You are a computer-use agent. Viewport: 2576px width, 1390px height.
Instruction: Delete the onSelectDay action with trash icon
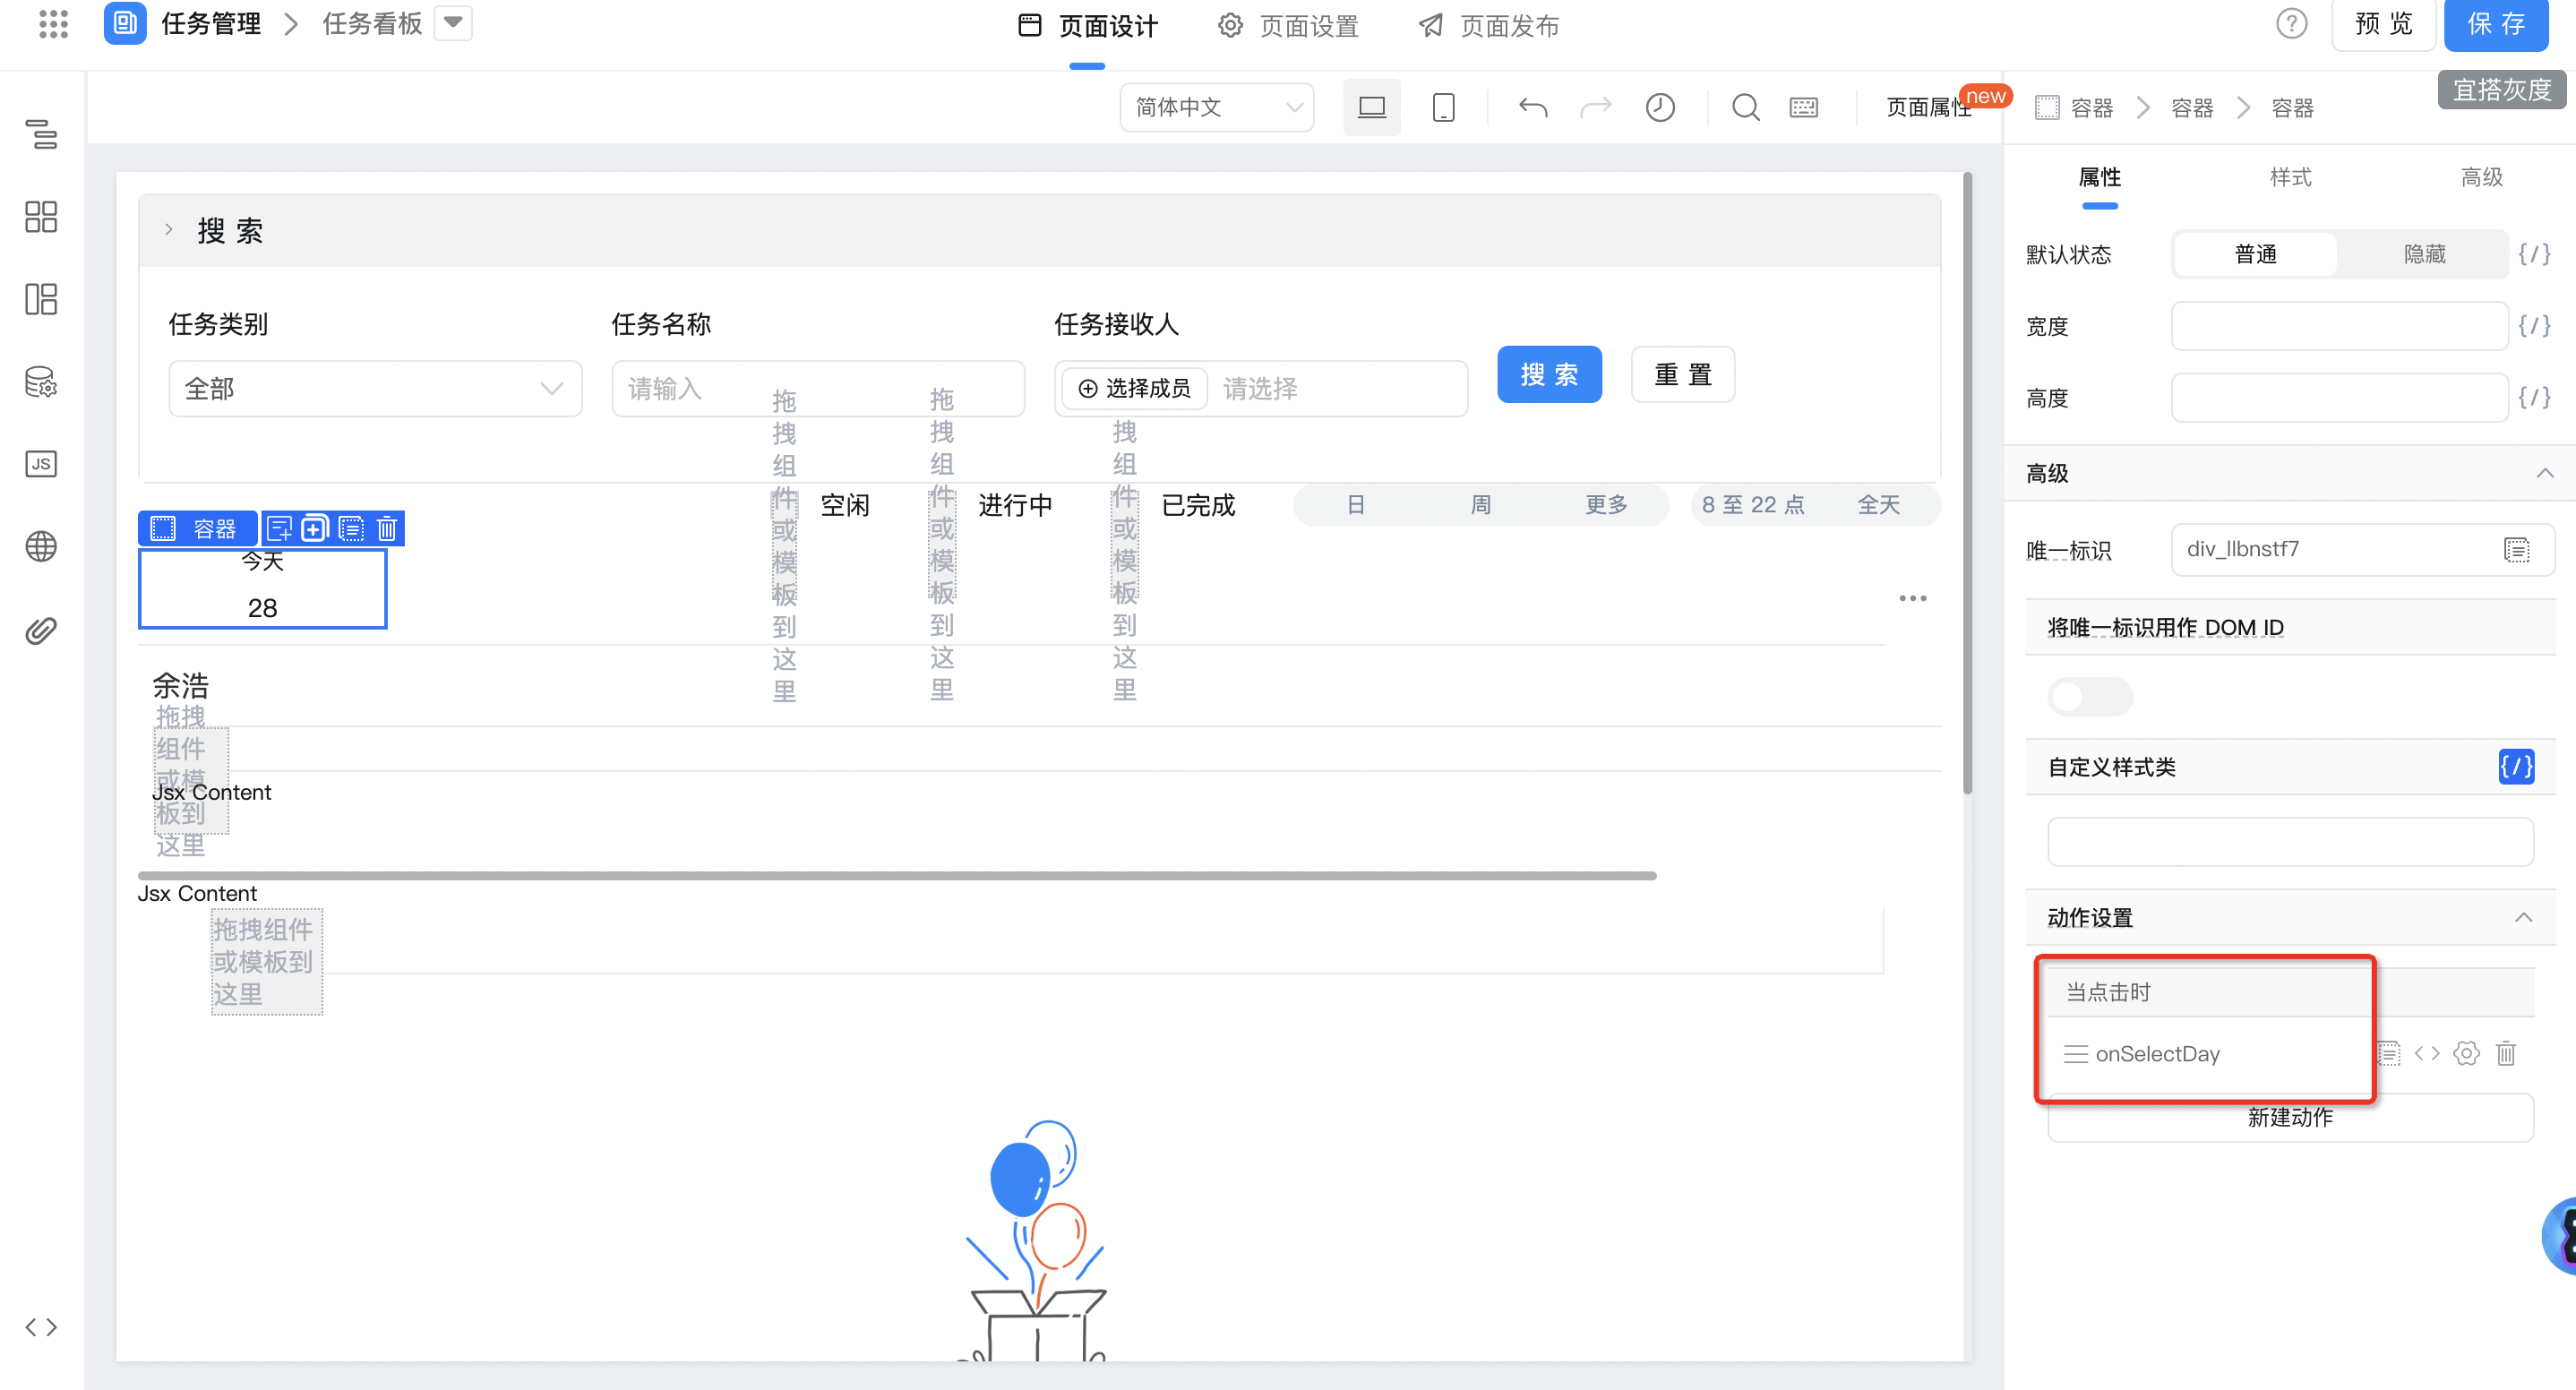pyautogui.click(x=2506, y=1053)
